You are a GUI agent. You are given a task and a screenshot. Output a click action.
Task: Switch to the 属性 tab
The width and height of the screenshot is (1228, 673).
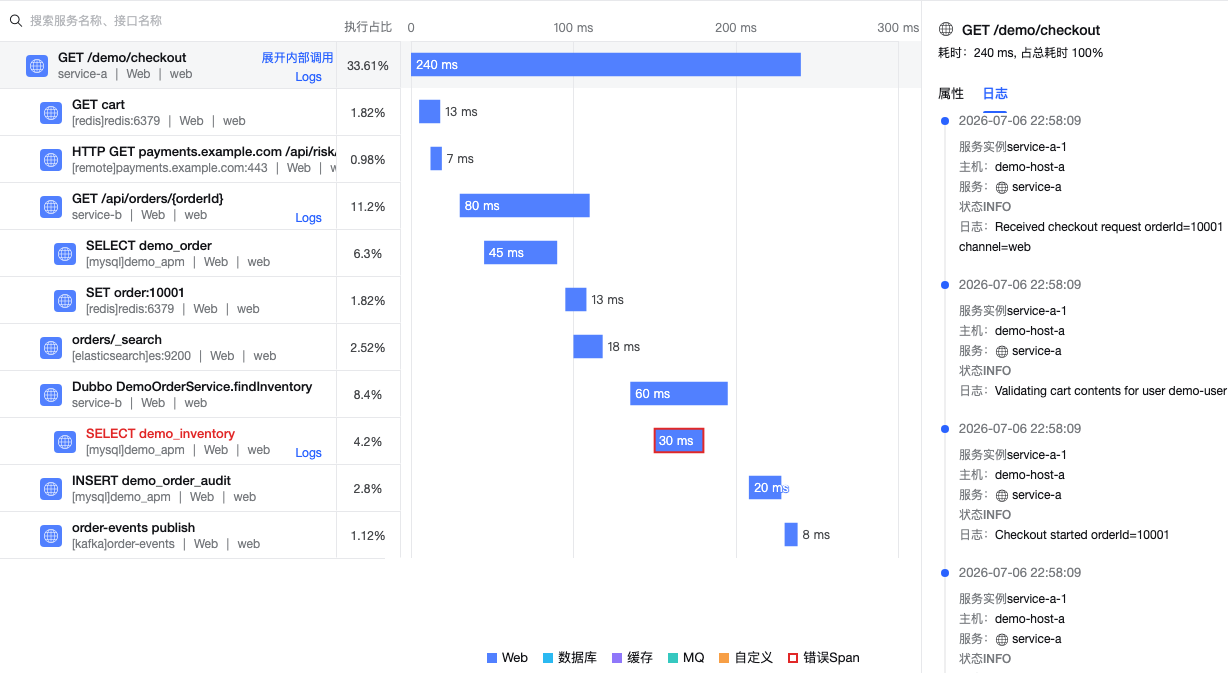[951, 94]
